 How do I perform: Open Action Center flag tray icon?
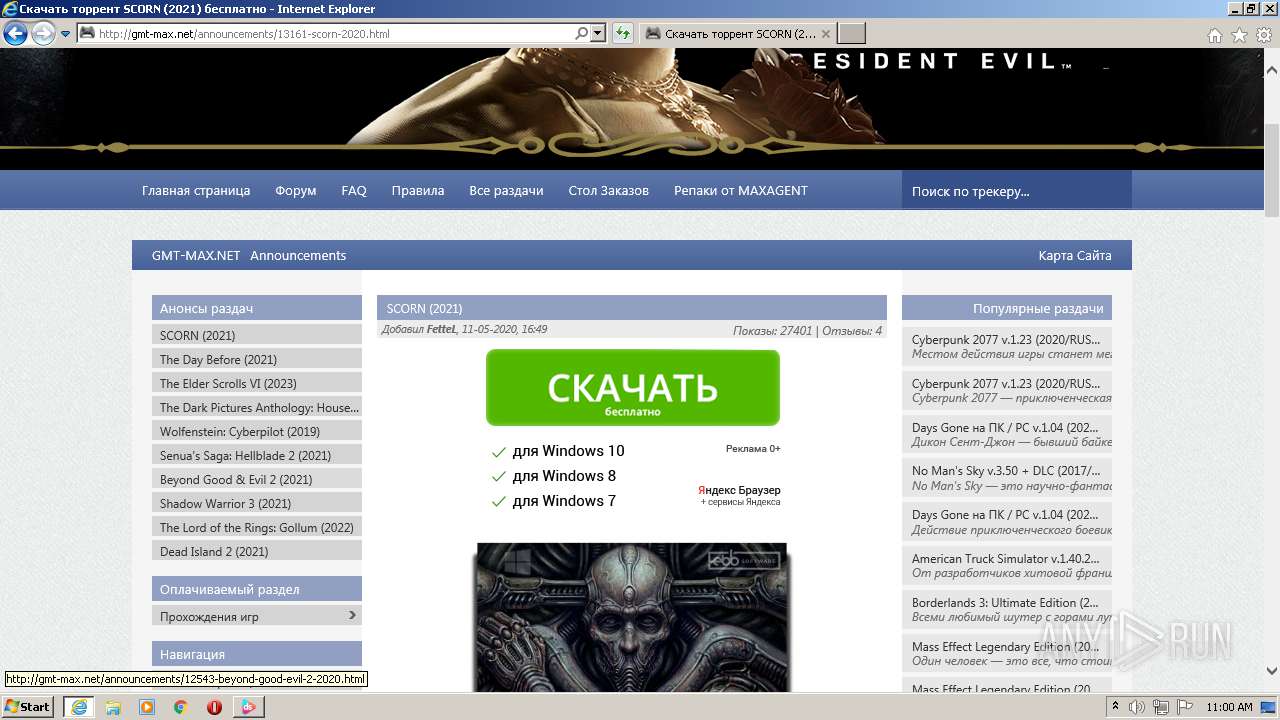tap(1183, 707)
